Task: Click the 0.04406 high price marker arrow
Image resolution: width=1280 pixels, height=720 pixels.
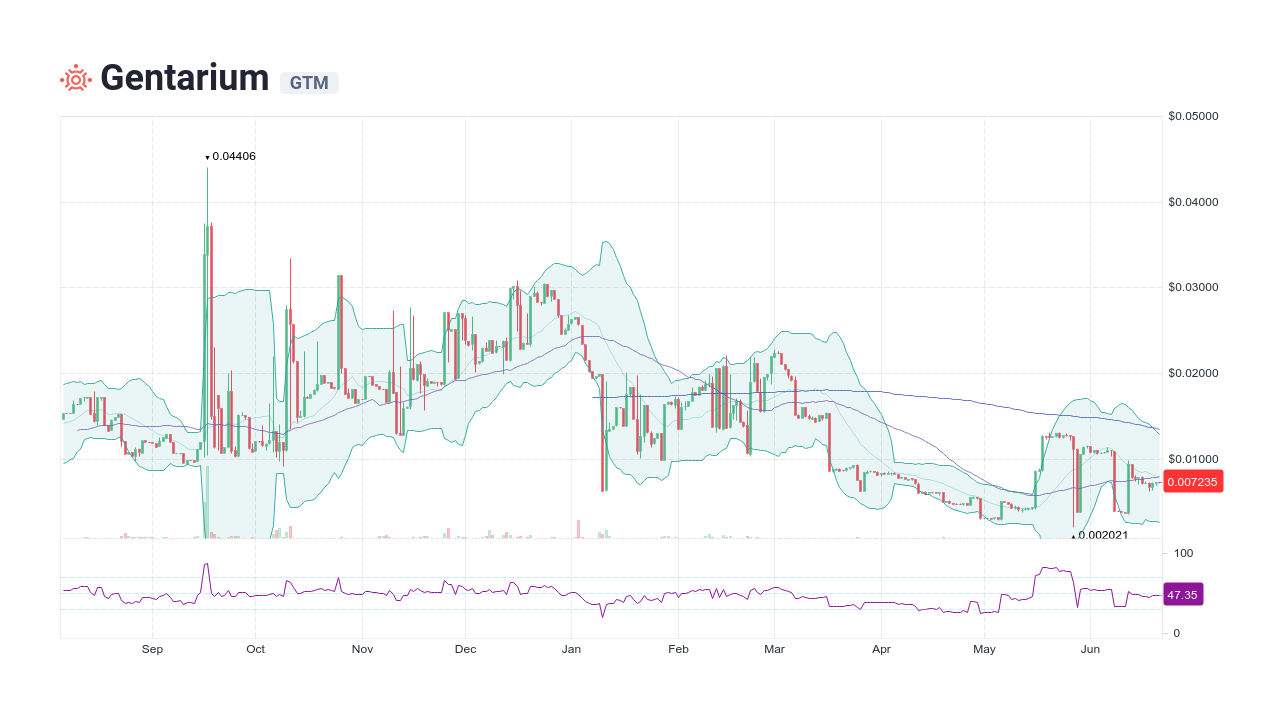Action: tap(208, 156)
